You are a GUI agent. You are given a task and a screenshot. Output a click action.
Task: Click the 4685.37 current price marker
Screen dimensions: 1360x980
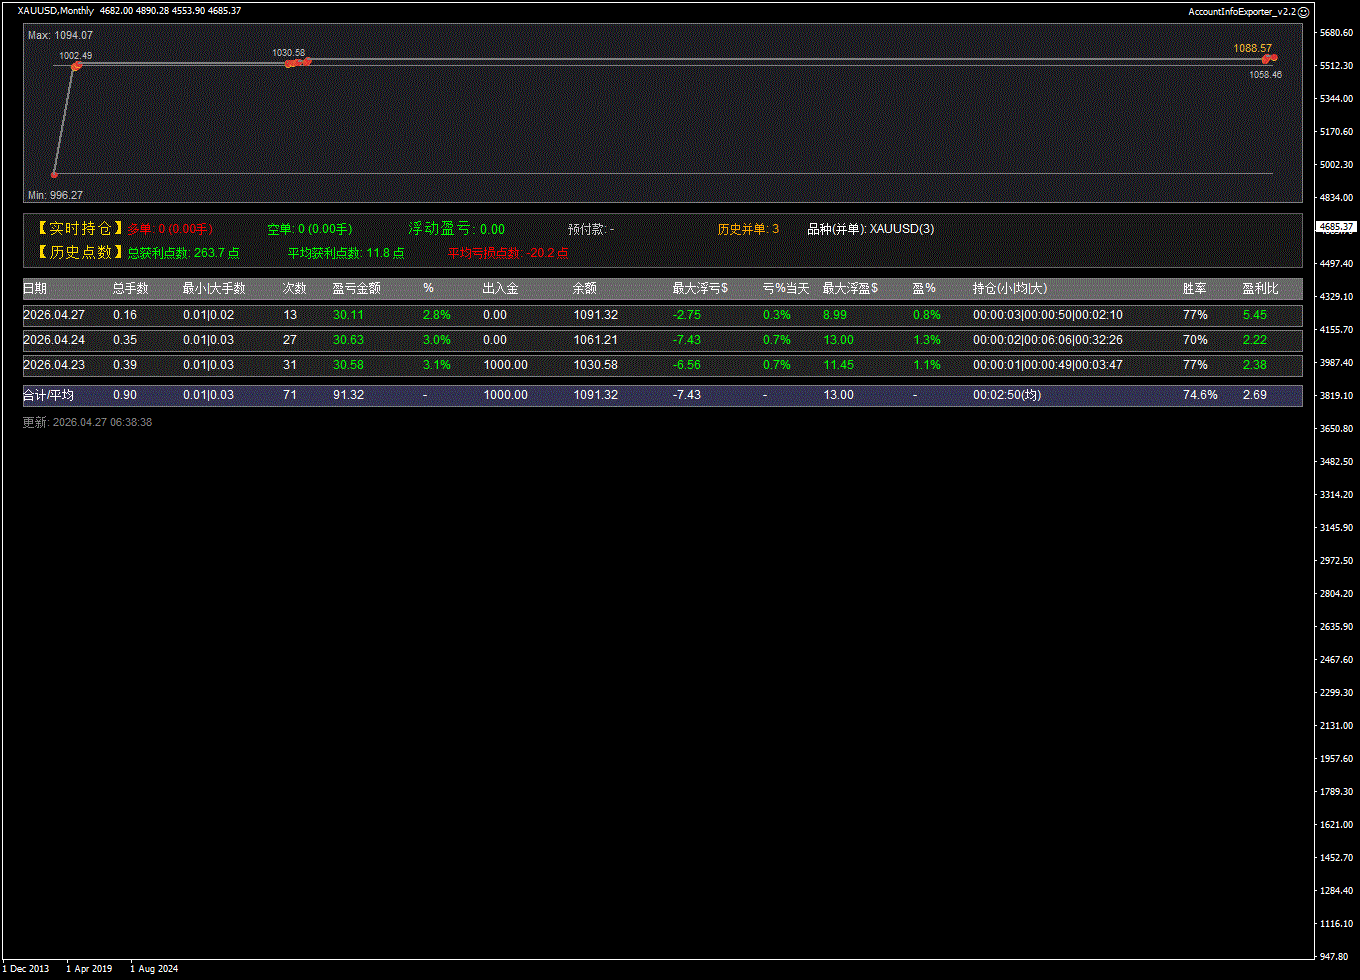tap(1336, 227)
